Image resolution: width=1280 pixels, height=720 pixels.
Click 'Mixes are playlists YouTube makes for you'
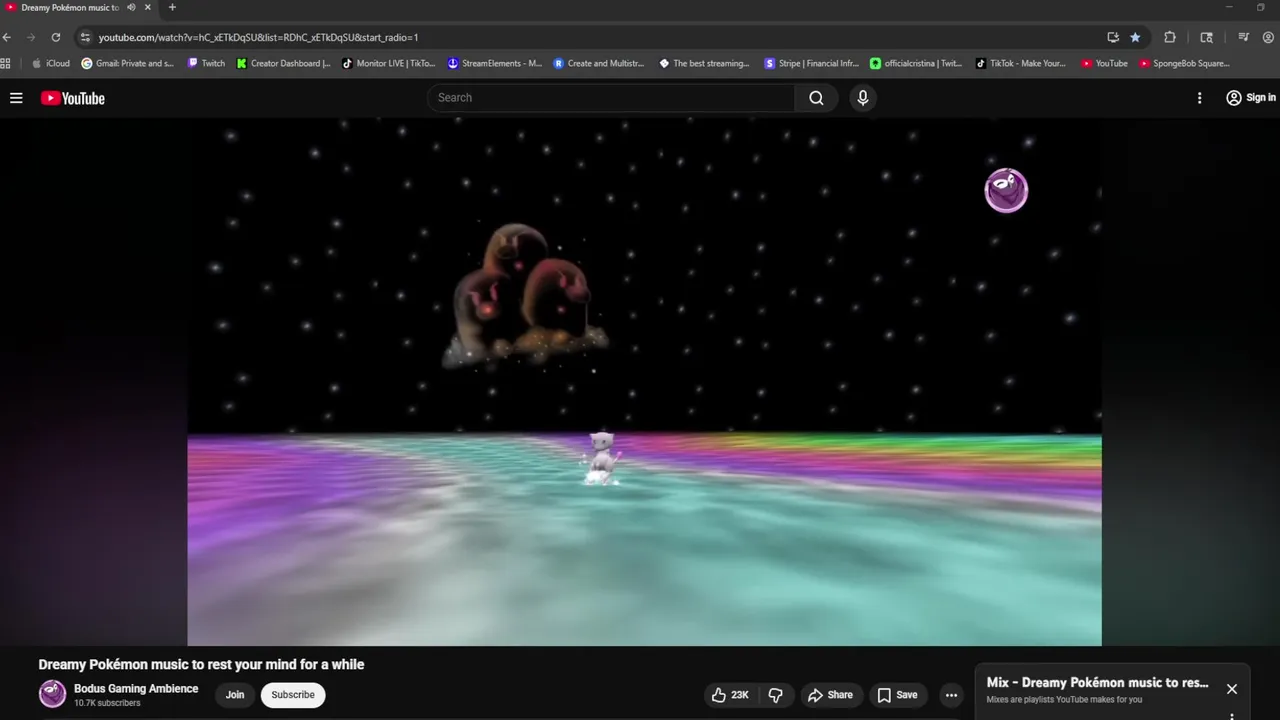[x=1064, y=699]
